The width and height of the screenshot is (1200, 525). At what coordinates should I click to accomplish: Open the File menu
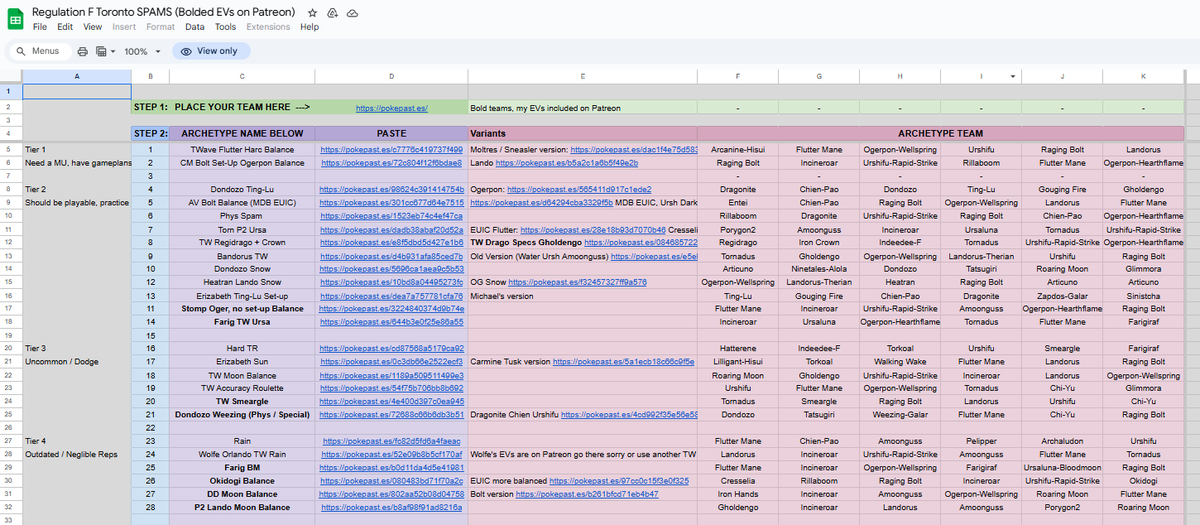coord(40,27)
